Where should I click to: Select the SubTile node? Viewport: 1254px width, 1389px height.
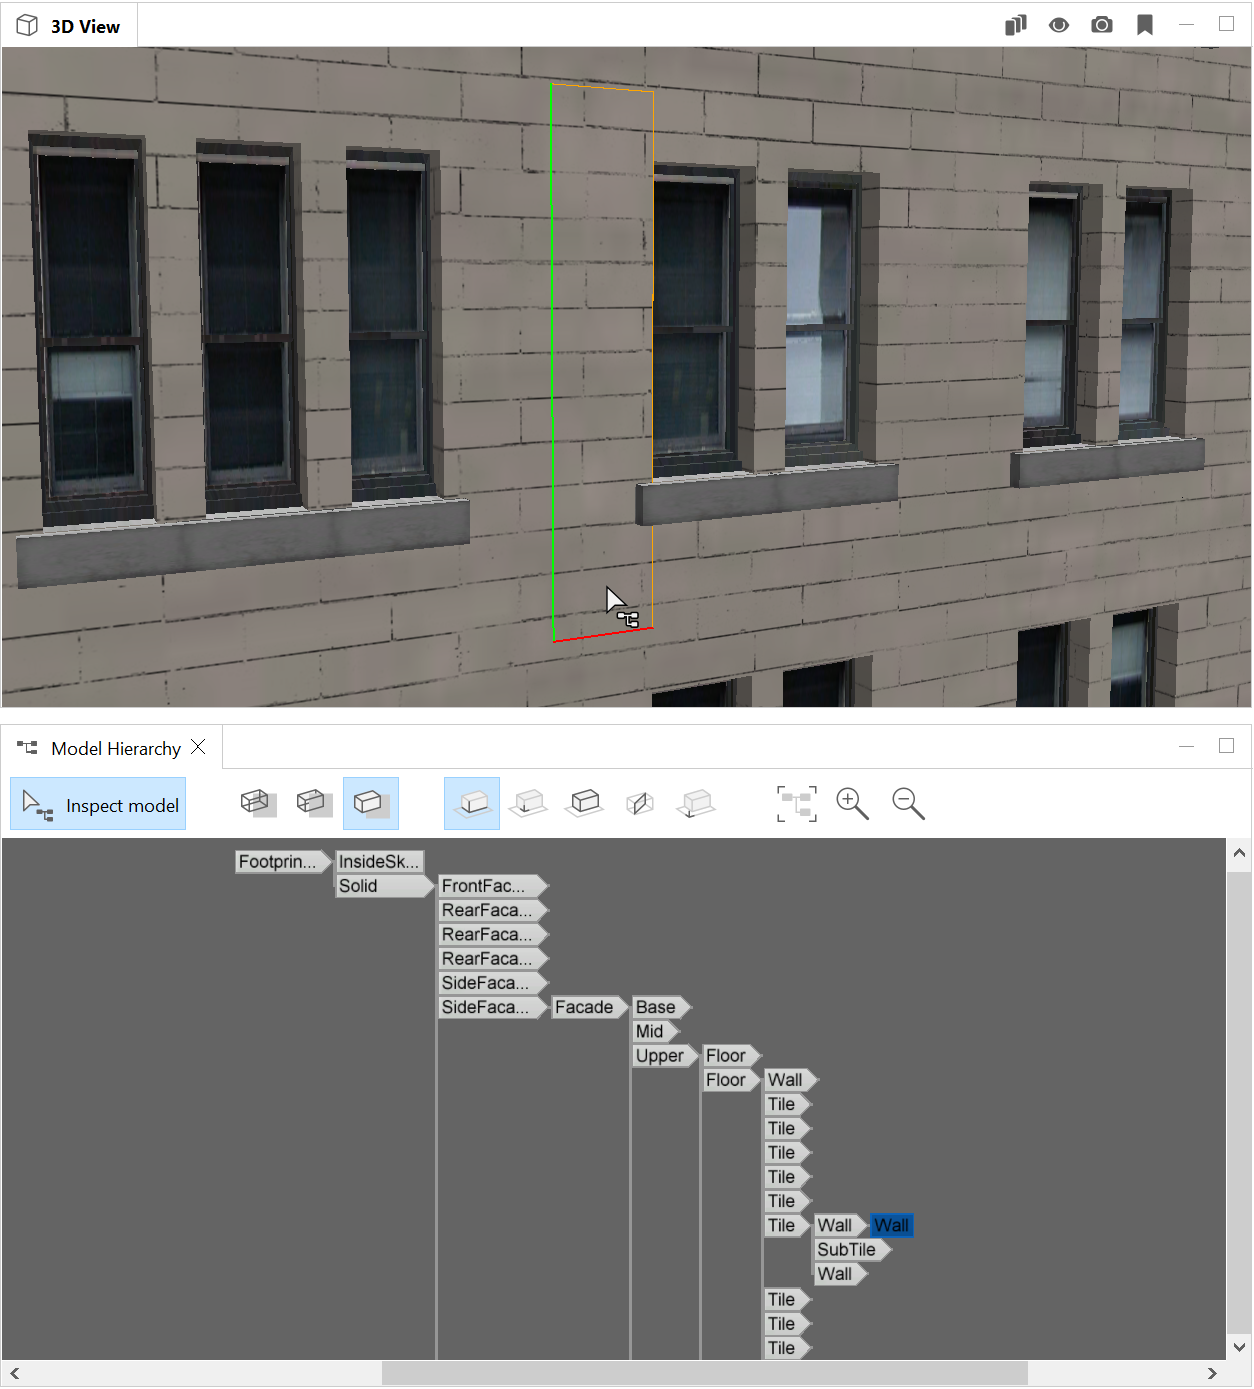pyautogui.click(x=848, y=1249)
